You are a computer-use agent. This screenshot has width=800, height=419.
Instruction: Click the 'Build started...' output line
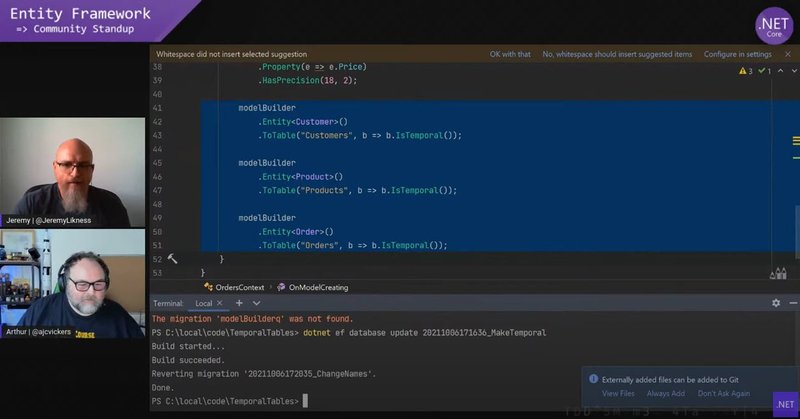coord(188,347)
